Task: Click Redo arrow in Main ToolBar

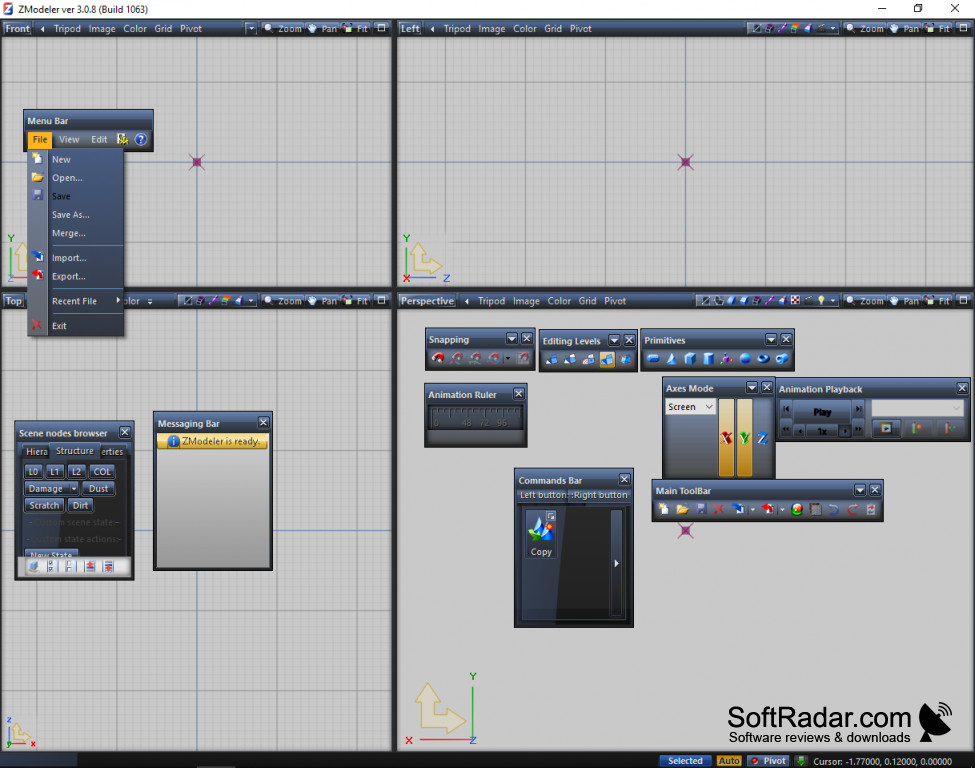Action: coord(853,509)
